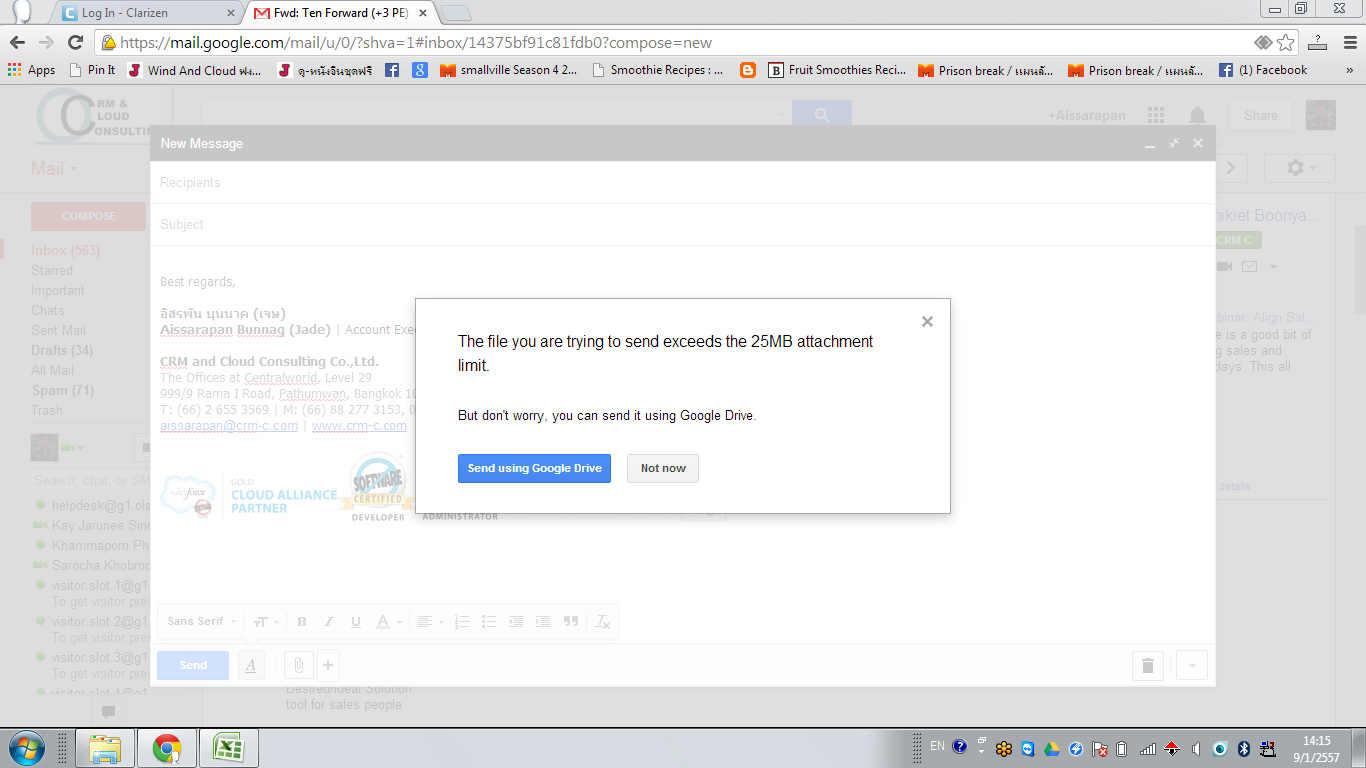Screen dimensions: 1366x768
Task: Click the Not now button
Action: [663, 468]
